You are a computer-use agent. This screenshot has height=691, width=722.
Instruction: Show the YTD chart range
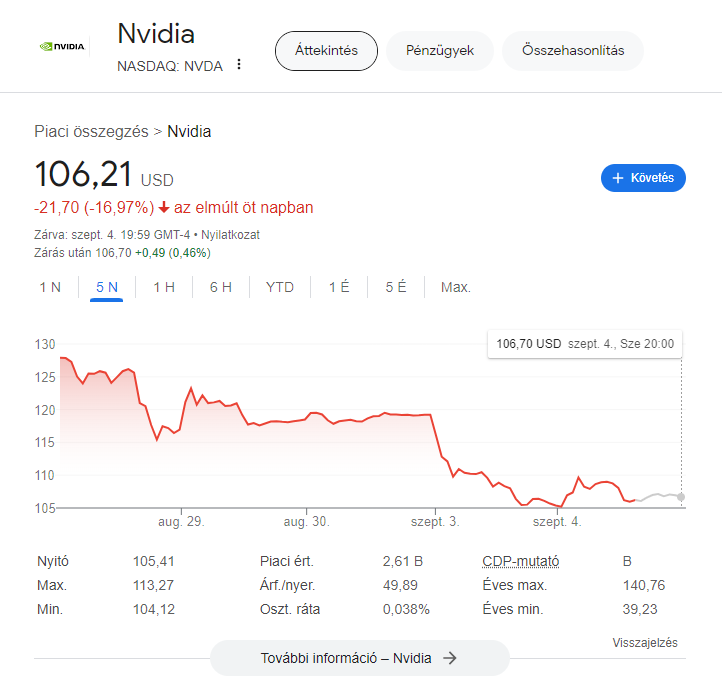pos(280,287)
